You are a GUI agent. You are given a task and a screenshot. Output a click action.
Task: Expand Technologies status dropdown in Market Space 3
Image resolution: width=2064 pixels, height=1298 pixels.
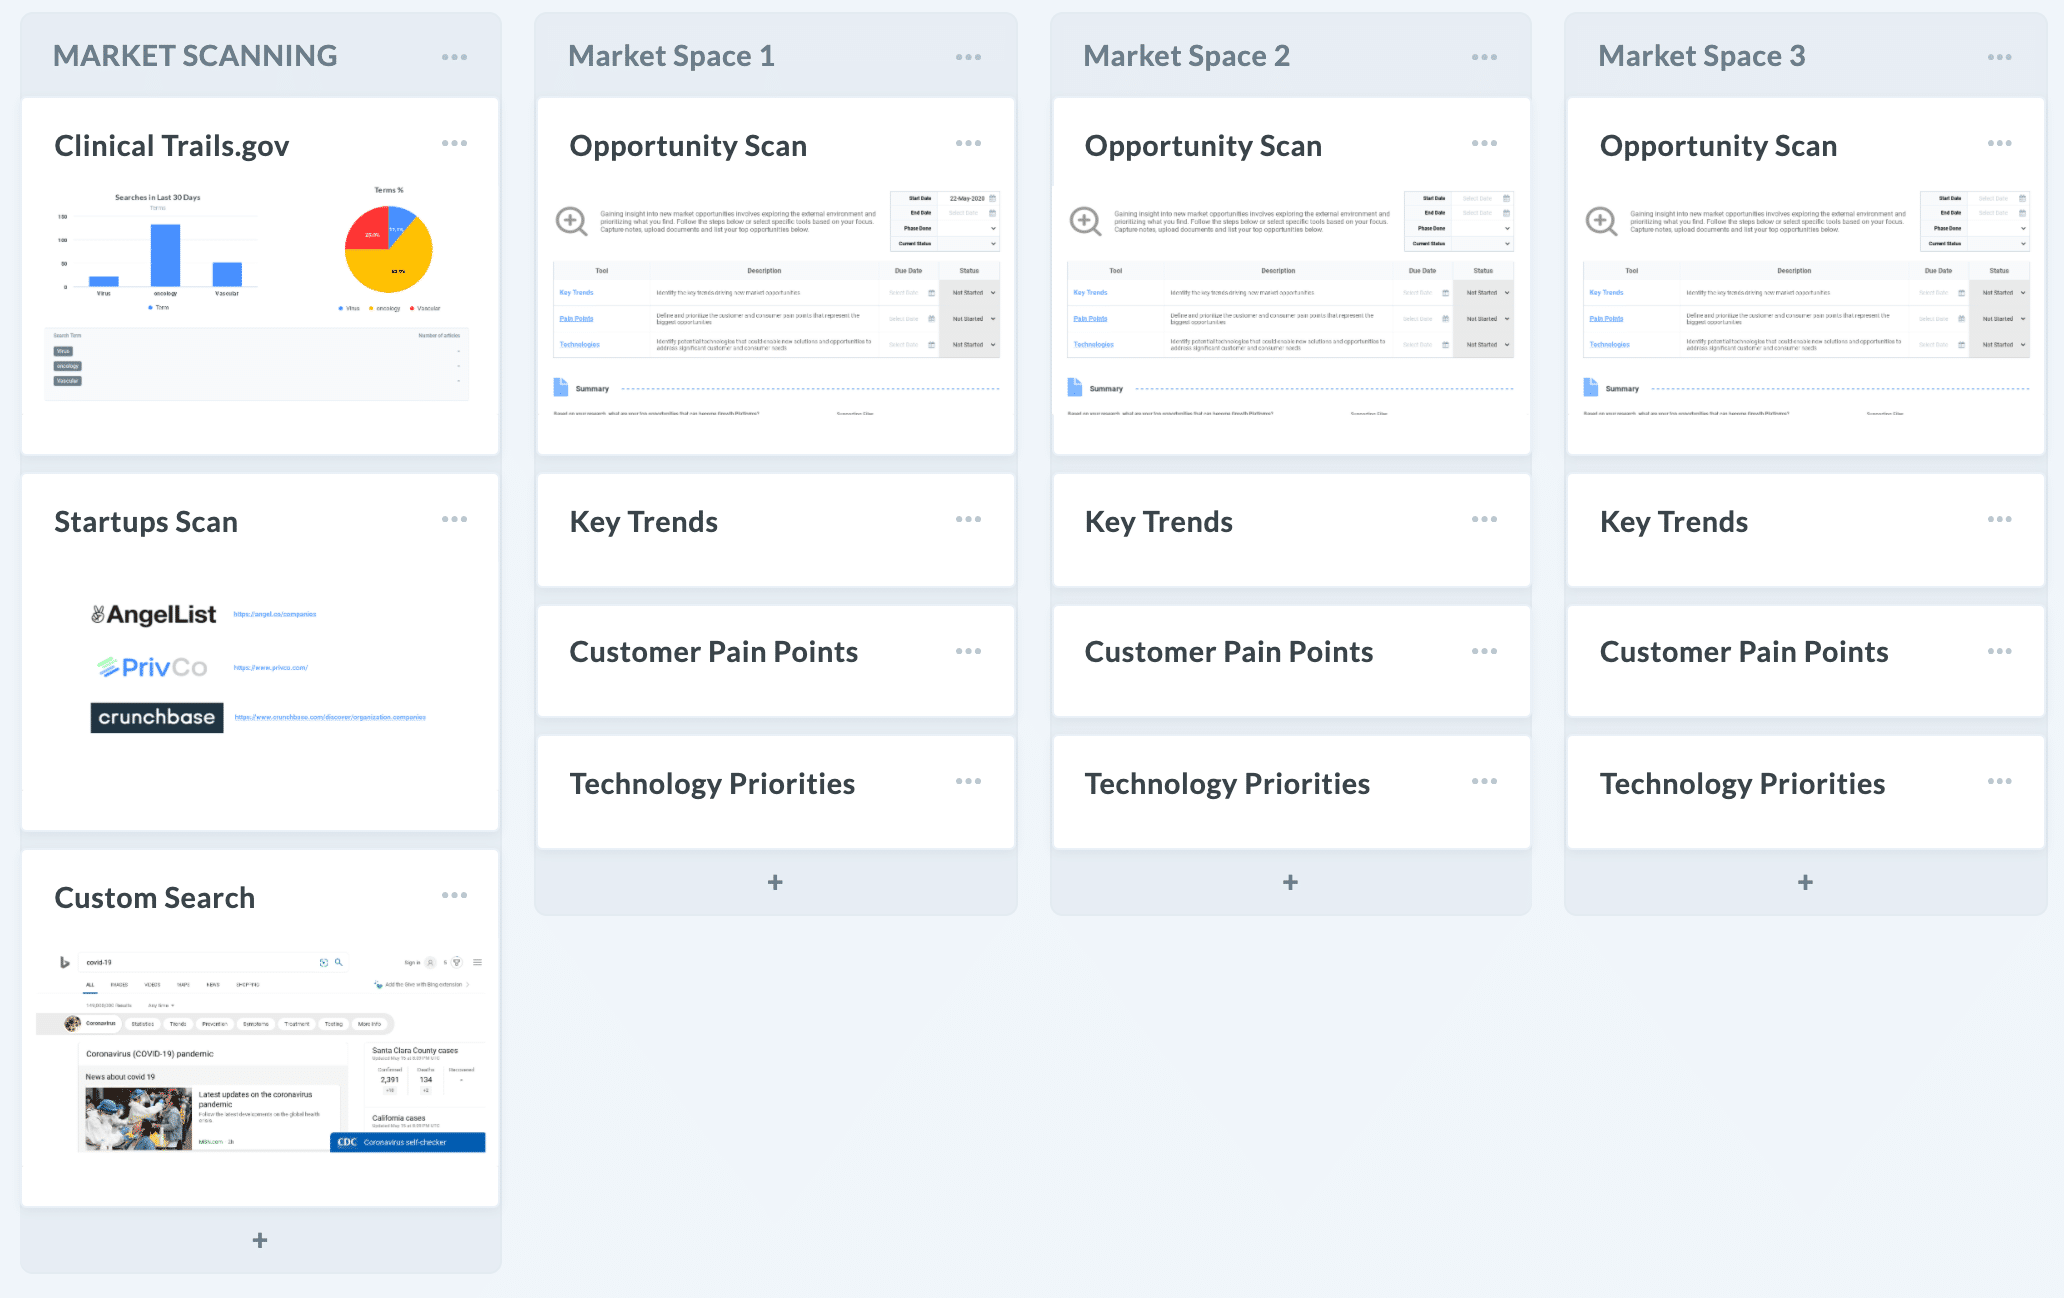pos(2002,345)
